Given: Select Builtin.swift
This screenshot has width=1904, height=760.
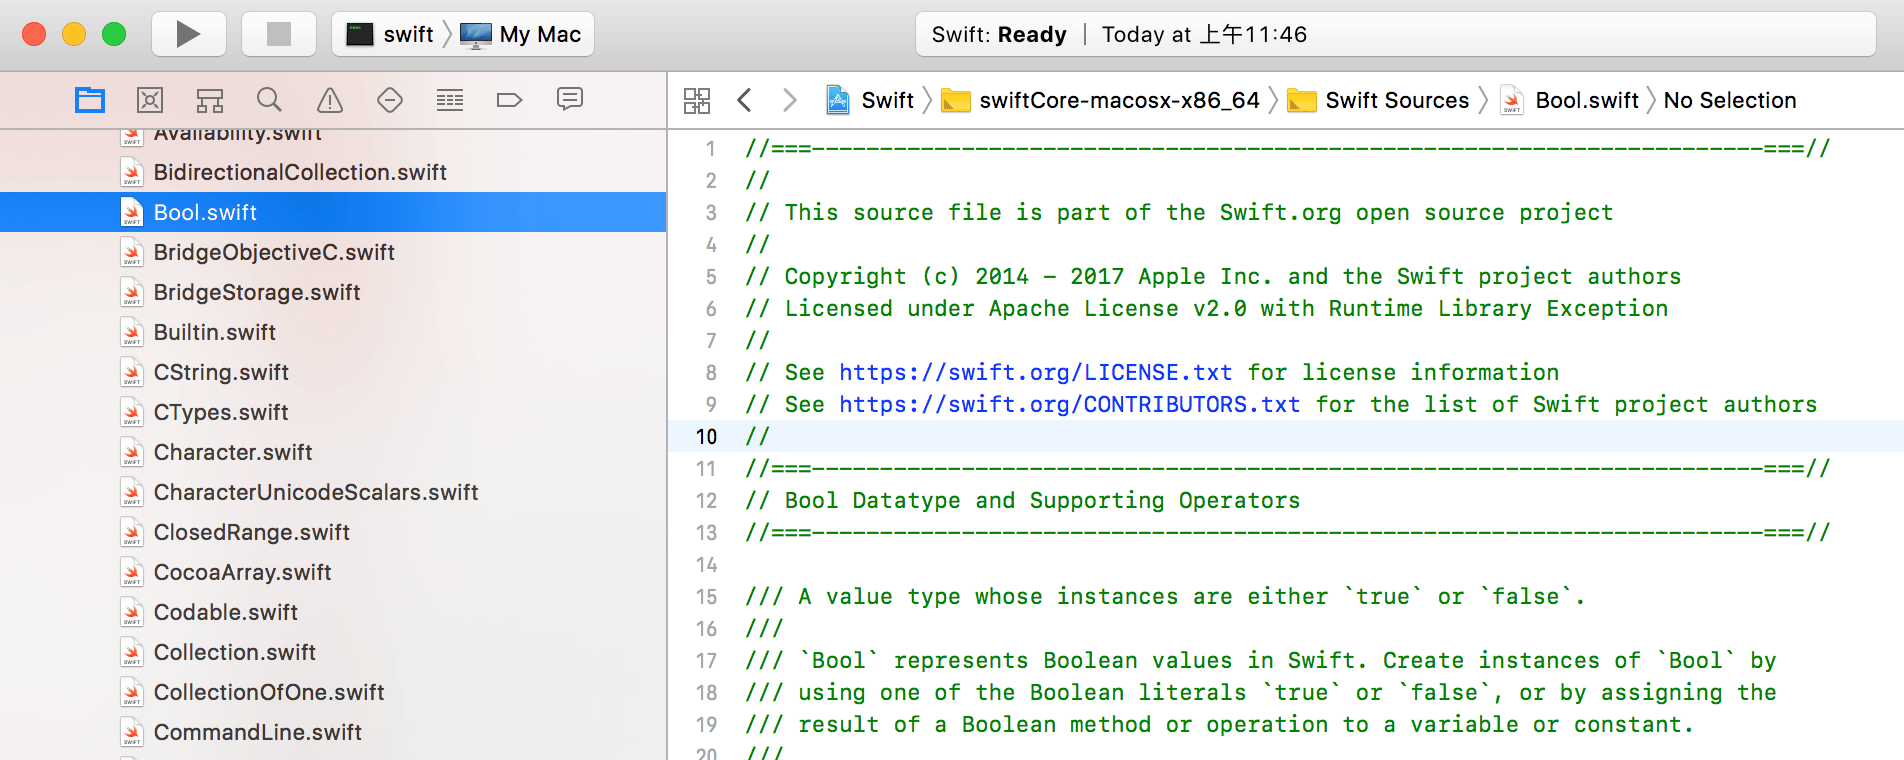Looking at the screenshot, I should click(x=333, y=332).
